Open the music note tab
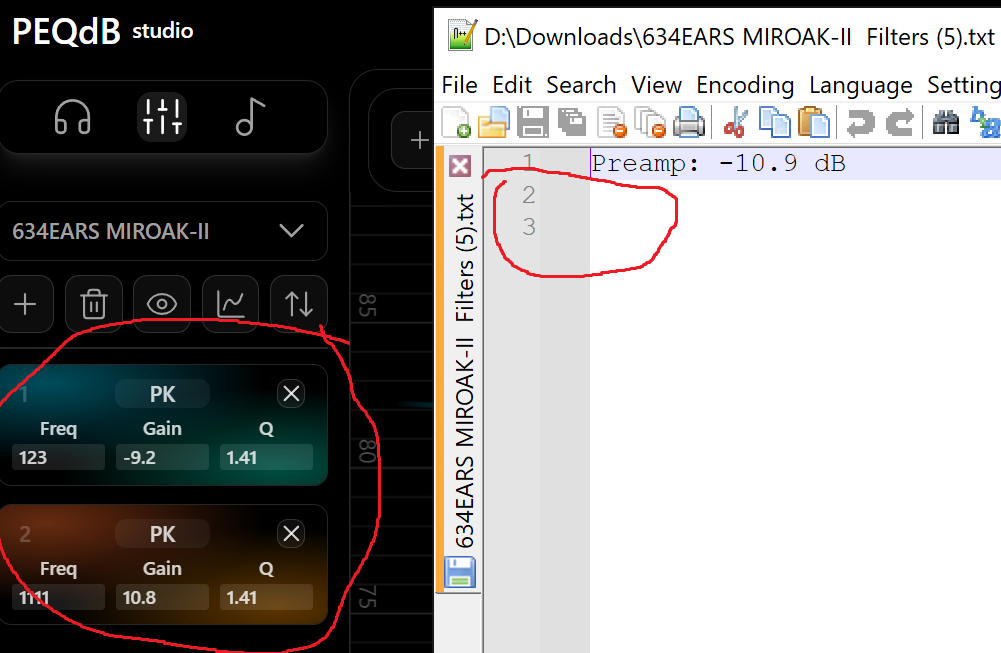Viewport: 1001px width, 653px height. [x=250, y=117]
